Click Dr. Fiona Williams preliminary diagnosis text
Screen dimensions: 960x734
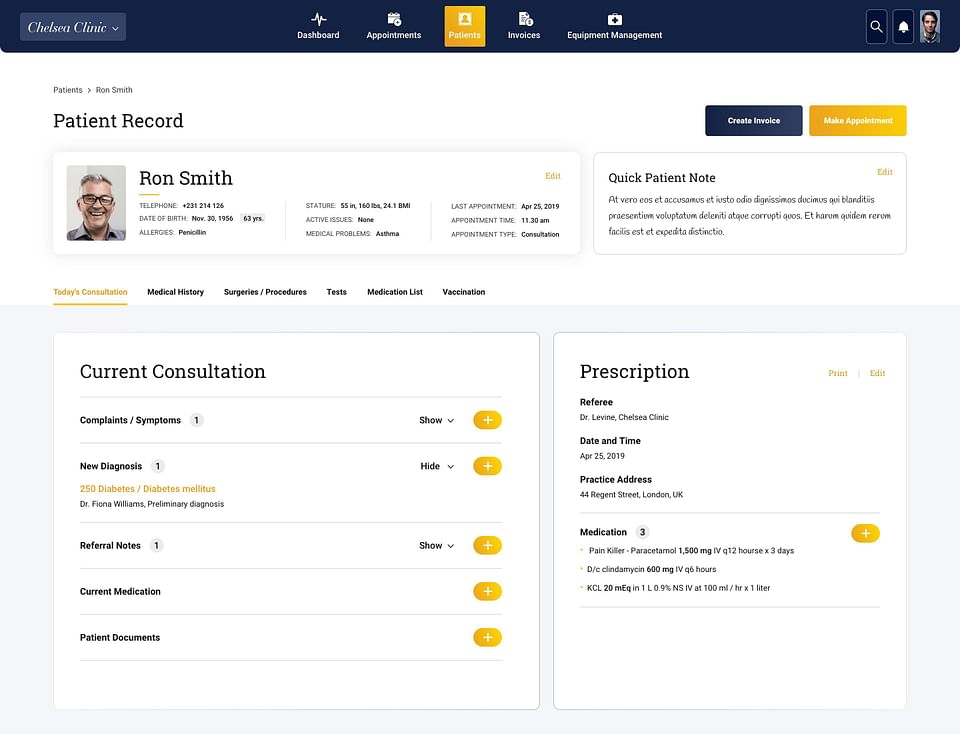click(152, 504)
